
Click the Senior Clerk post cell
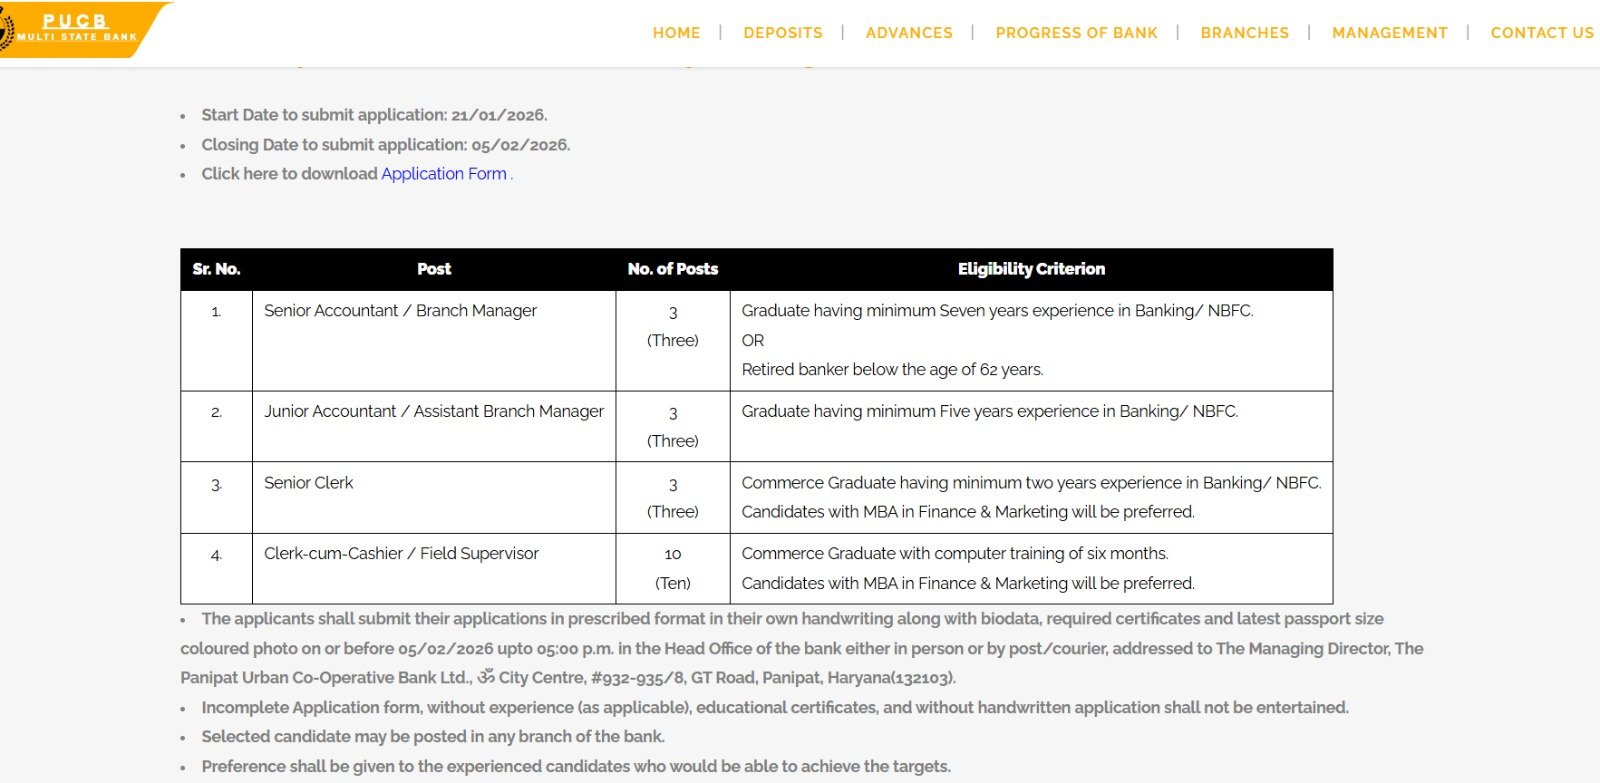[x=308, y=483]
